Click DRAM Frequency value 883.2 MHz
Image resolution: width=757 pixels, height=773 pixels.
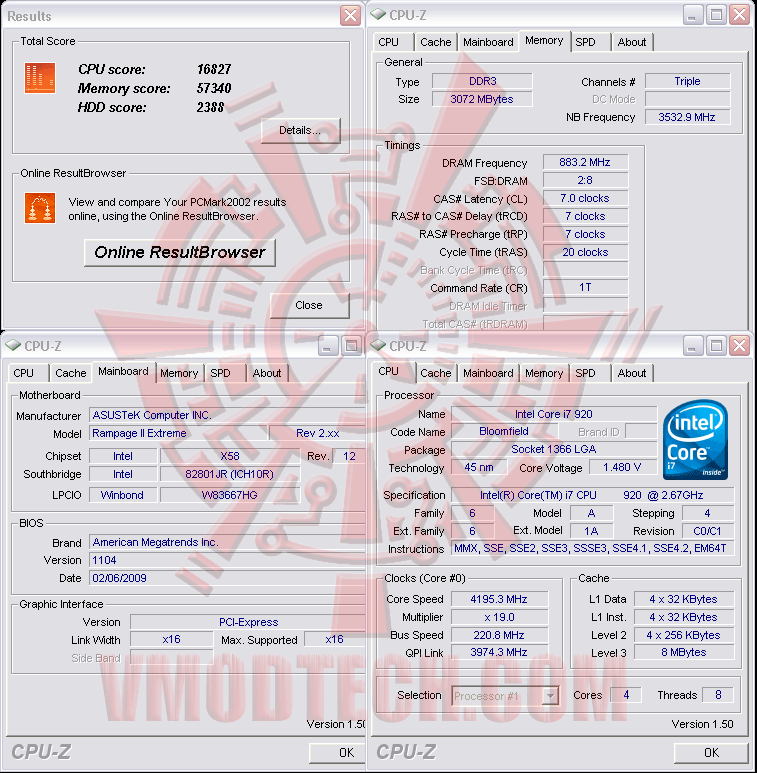tap(585, 162)
